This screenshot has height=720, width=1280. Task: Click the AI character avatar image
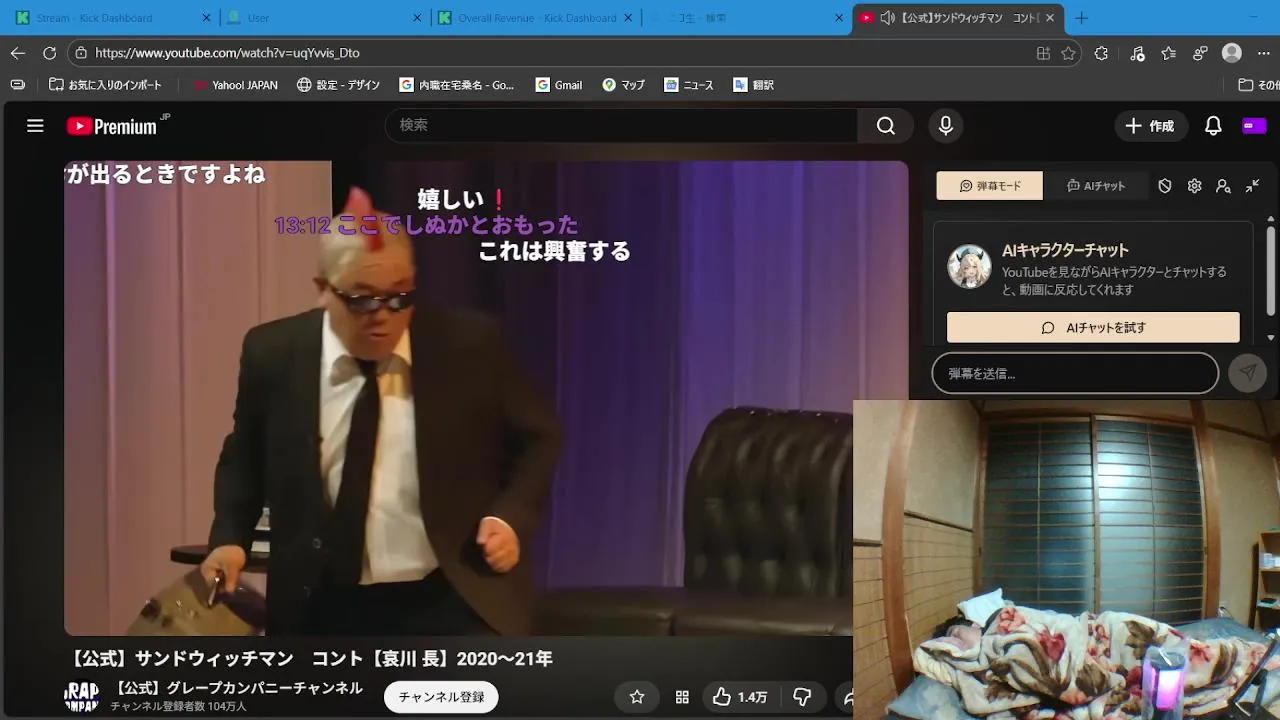(969, 266)
